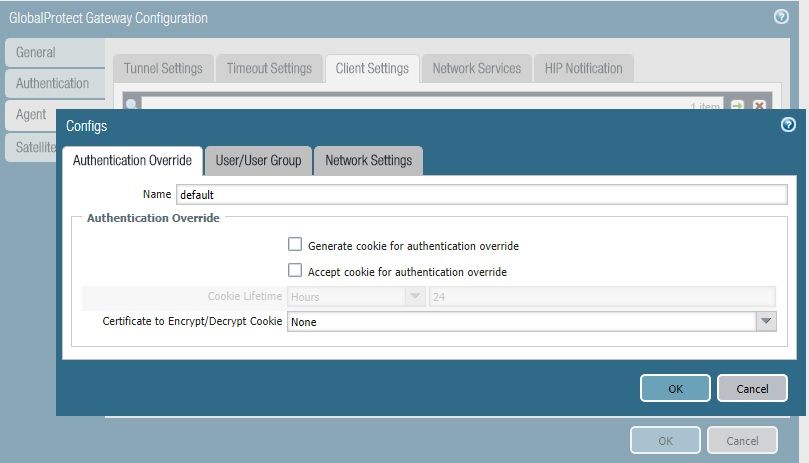Open the Tunnel Settings tab

[163, 68]
